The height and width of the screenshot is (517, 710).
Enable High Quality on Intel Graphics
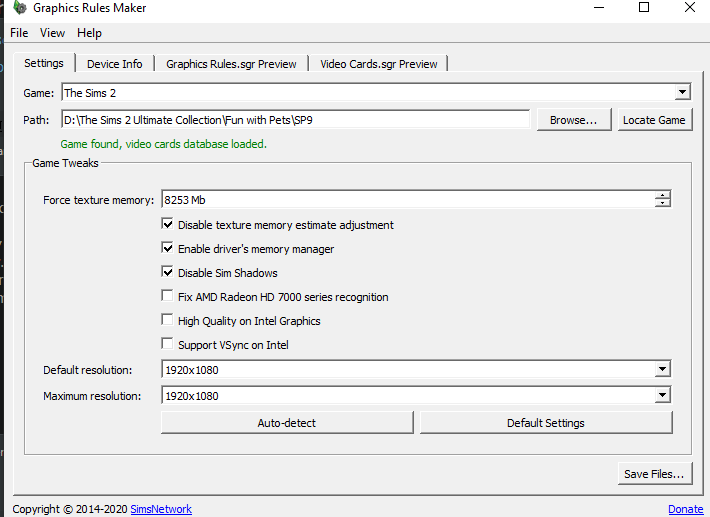click(x=168, y=321)
